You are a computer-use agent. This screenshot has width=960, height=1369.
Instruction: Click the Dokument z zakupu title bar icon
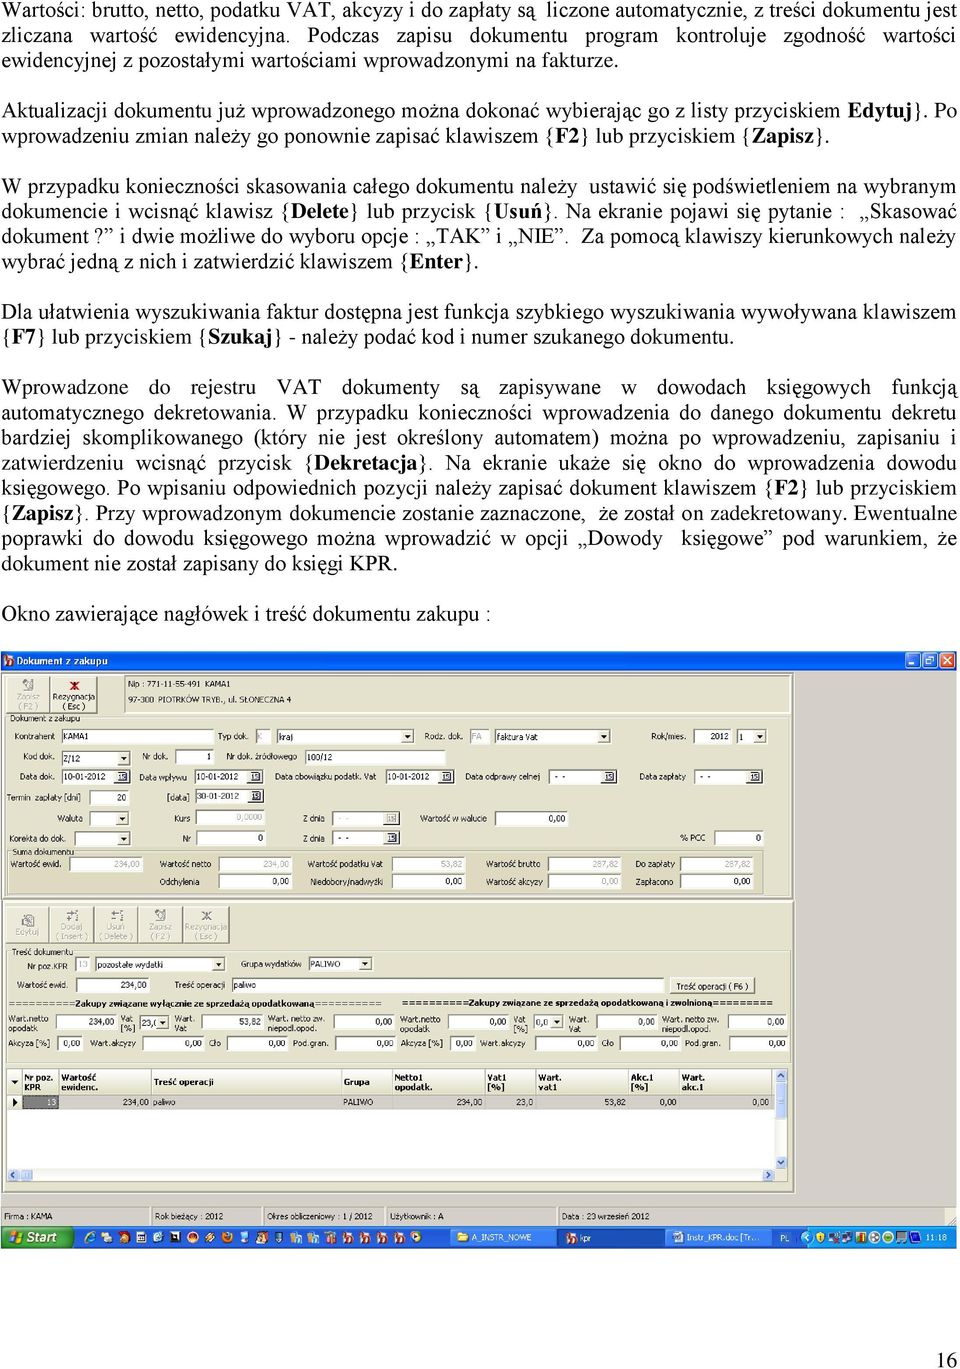(x=9, y=660)
